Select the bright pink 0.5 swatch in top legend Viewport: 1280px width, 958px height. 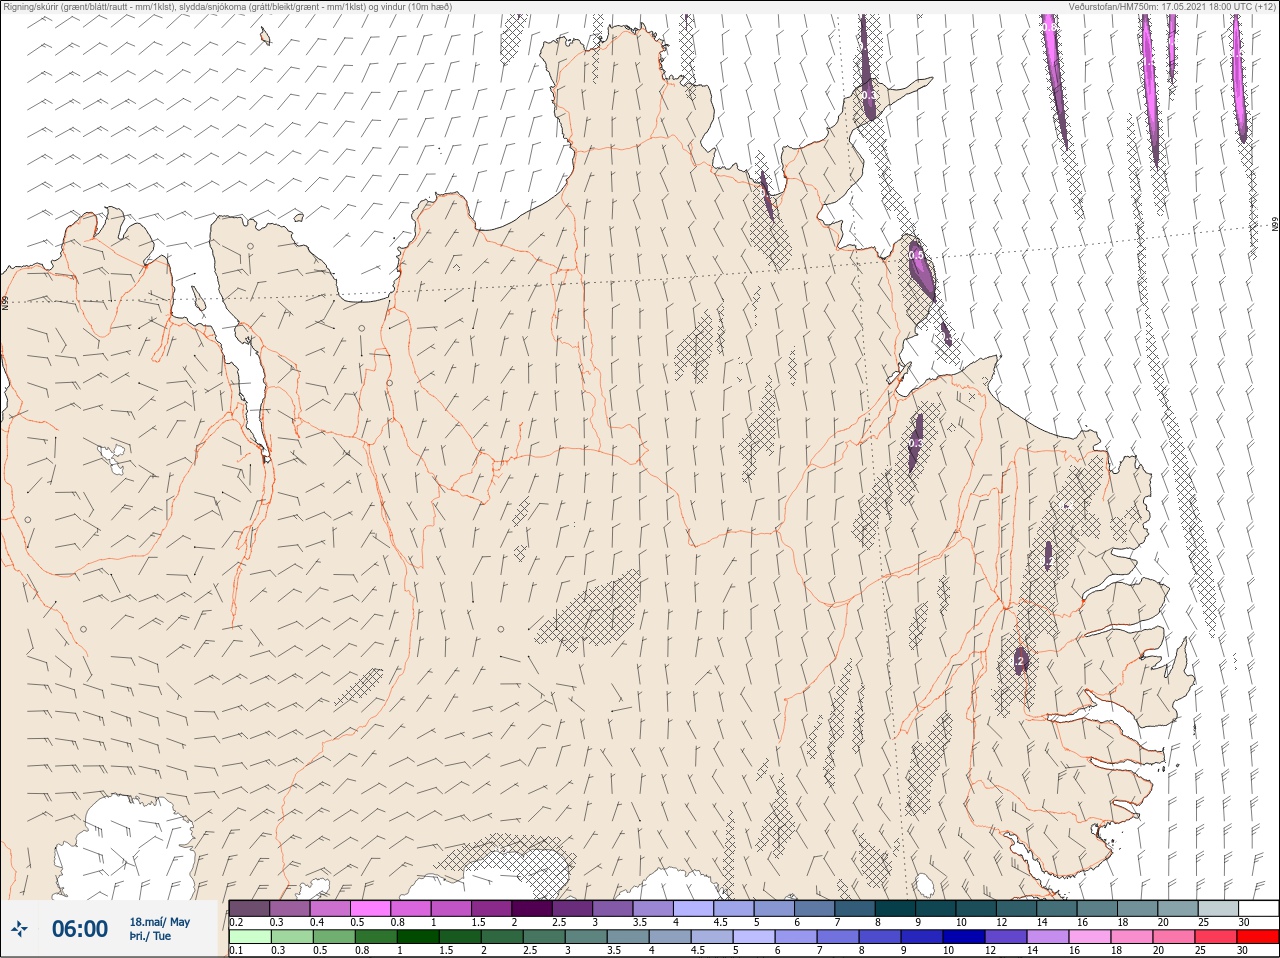370,908
